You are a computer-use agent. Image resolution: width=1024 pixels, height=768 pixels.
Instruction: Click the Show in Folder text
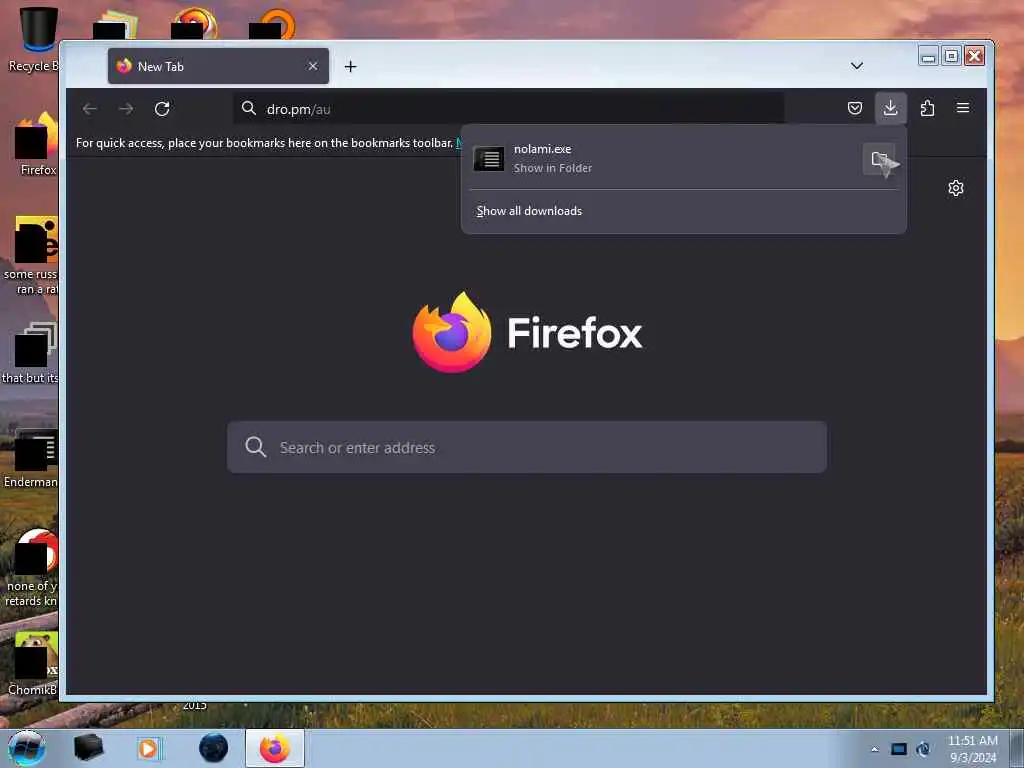point(552,168)
